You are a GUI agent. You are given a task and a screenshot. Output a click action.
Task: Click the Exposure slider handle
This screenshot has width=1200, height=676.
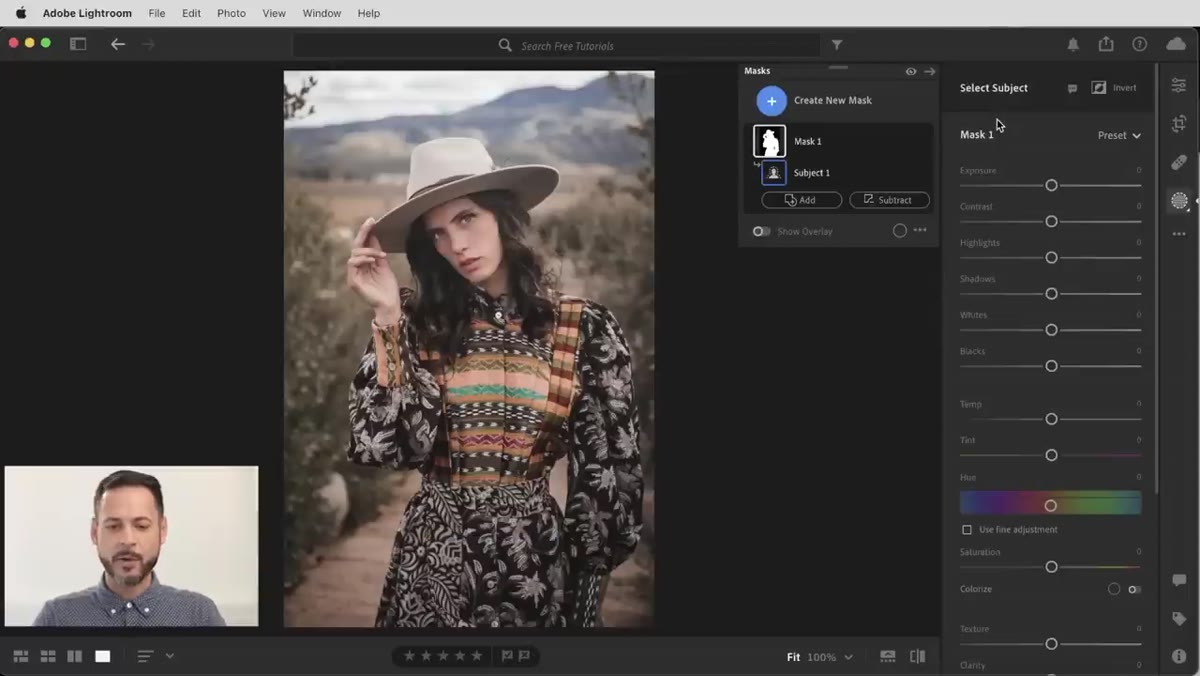[1051, 186]
